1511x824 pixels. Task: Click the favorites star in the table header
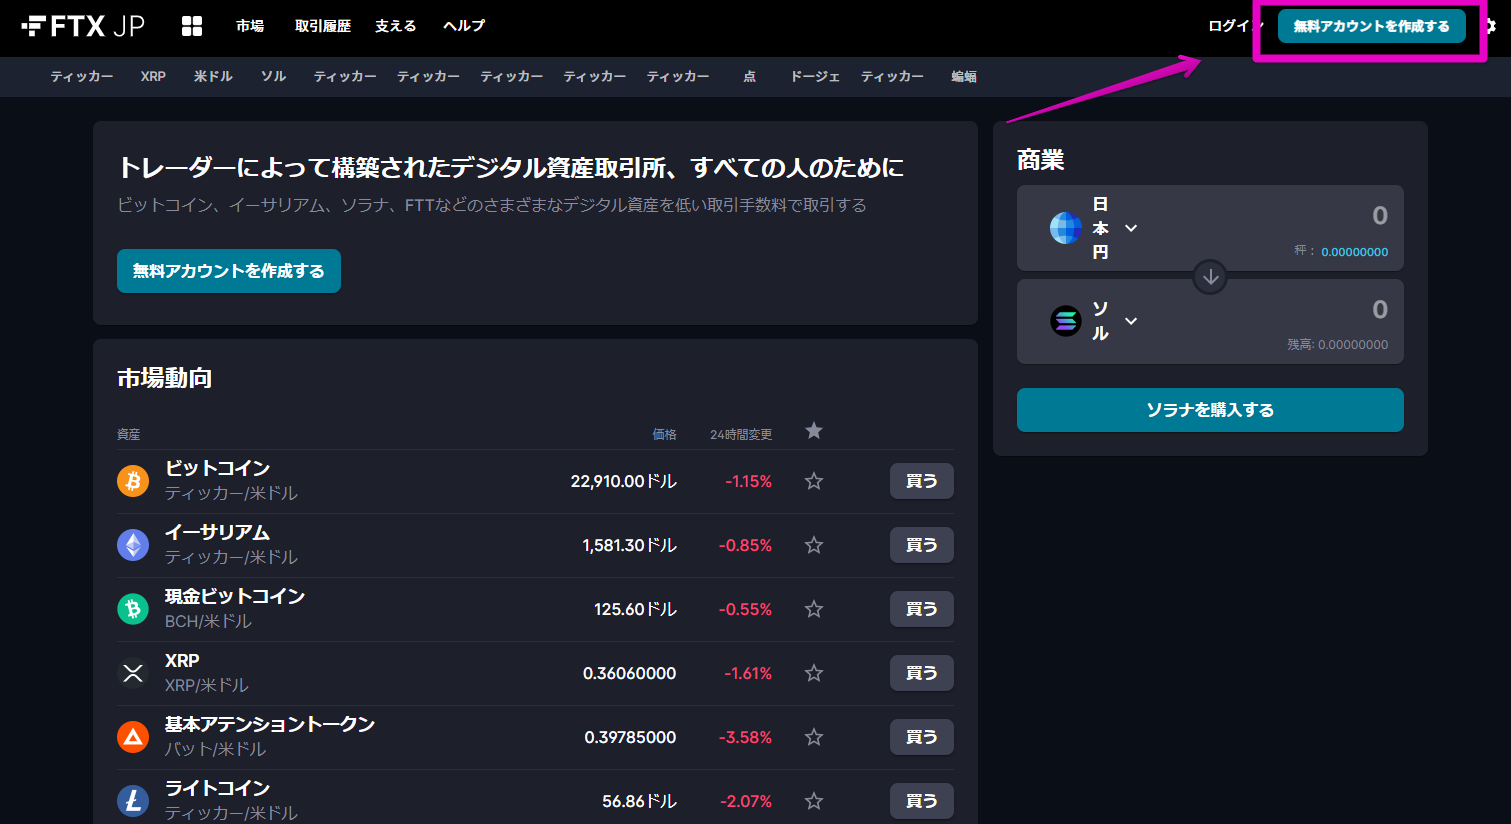[814, 431]
